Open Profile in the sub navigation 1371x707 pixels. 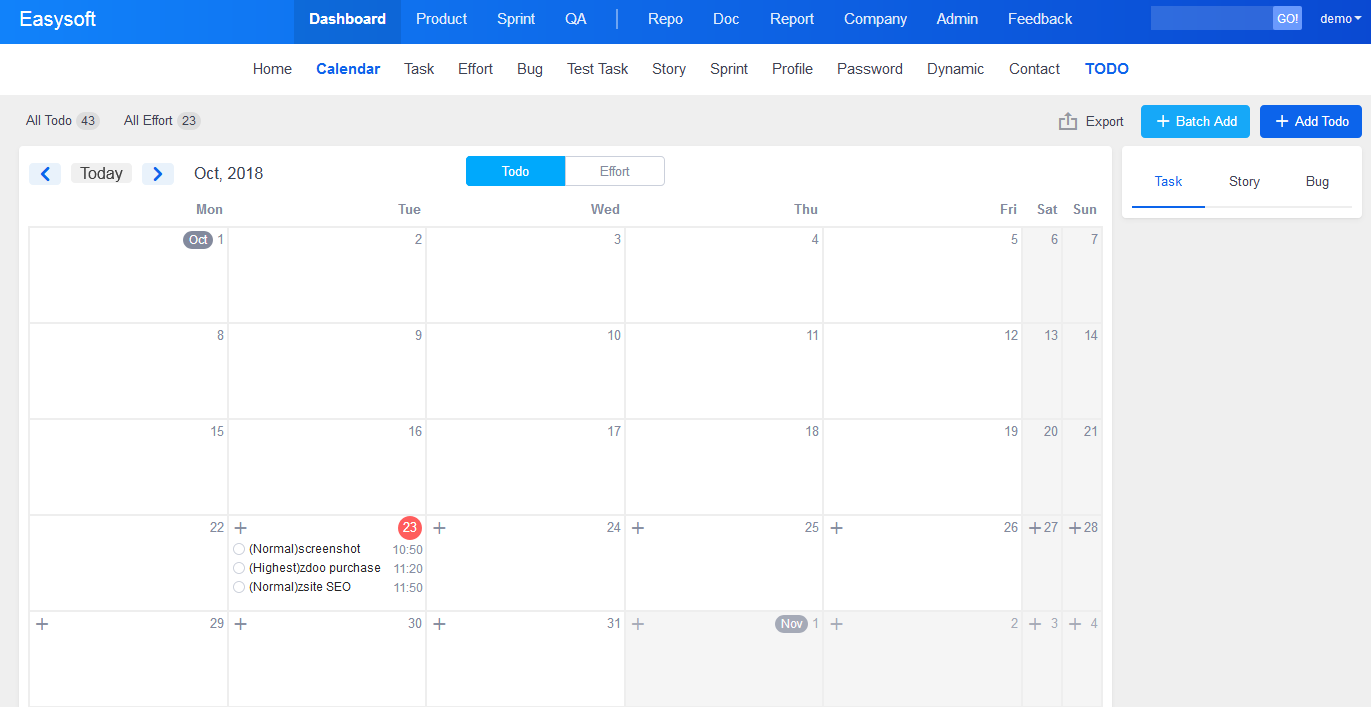coord(792,69)
